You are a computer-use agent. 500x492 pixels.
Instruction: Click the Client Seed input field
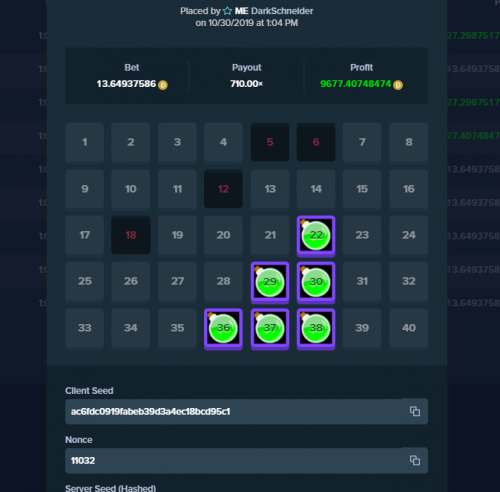pos(246,411)
